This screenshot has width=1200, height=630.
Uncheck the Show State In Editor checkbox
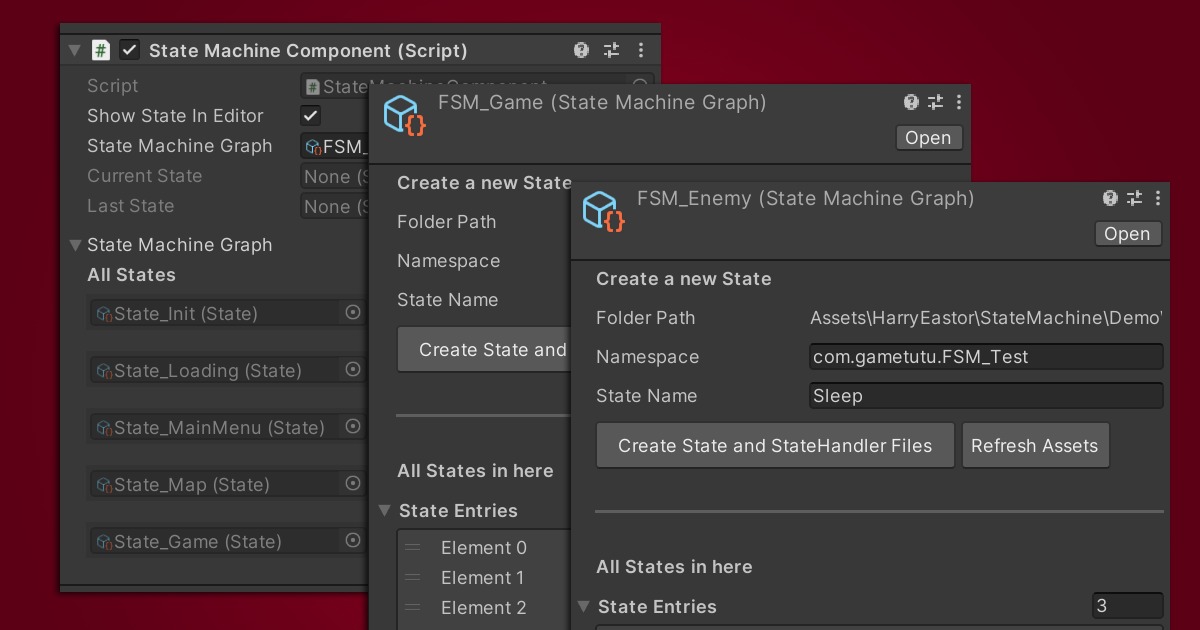pos(310,115)
